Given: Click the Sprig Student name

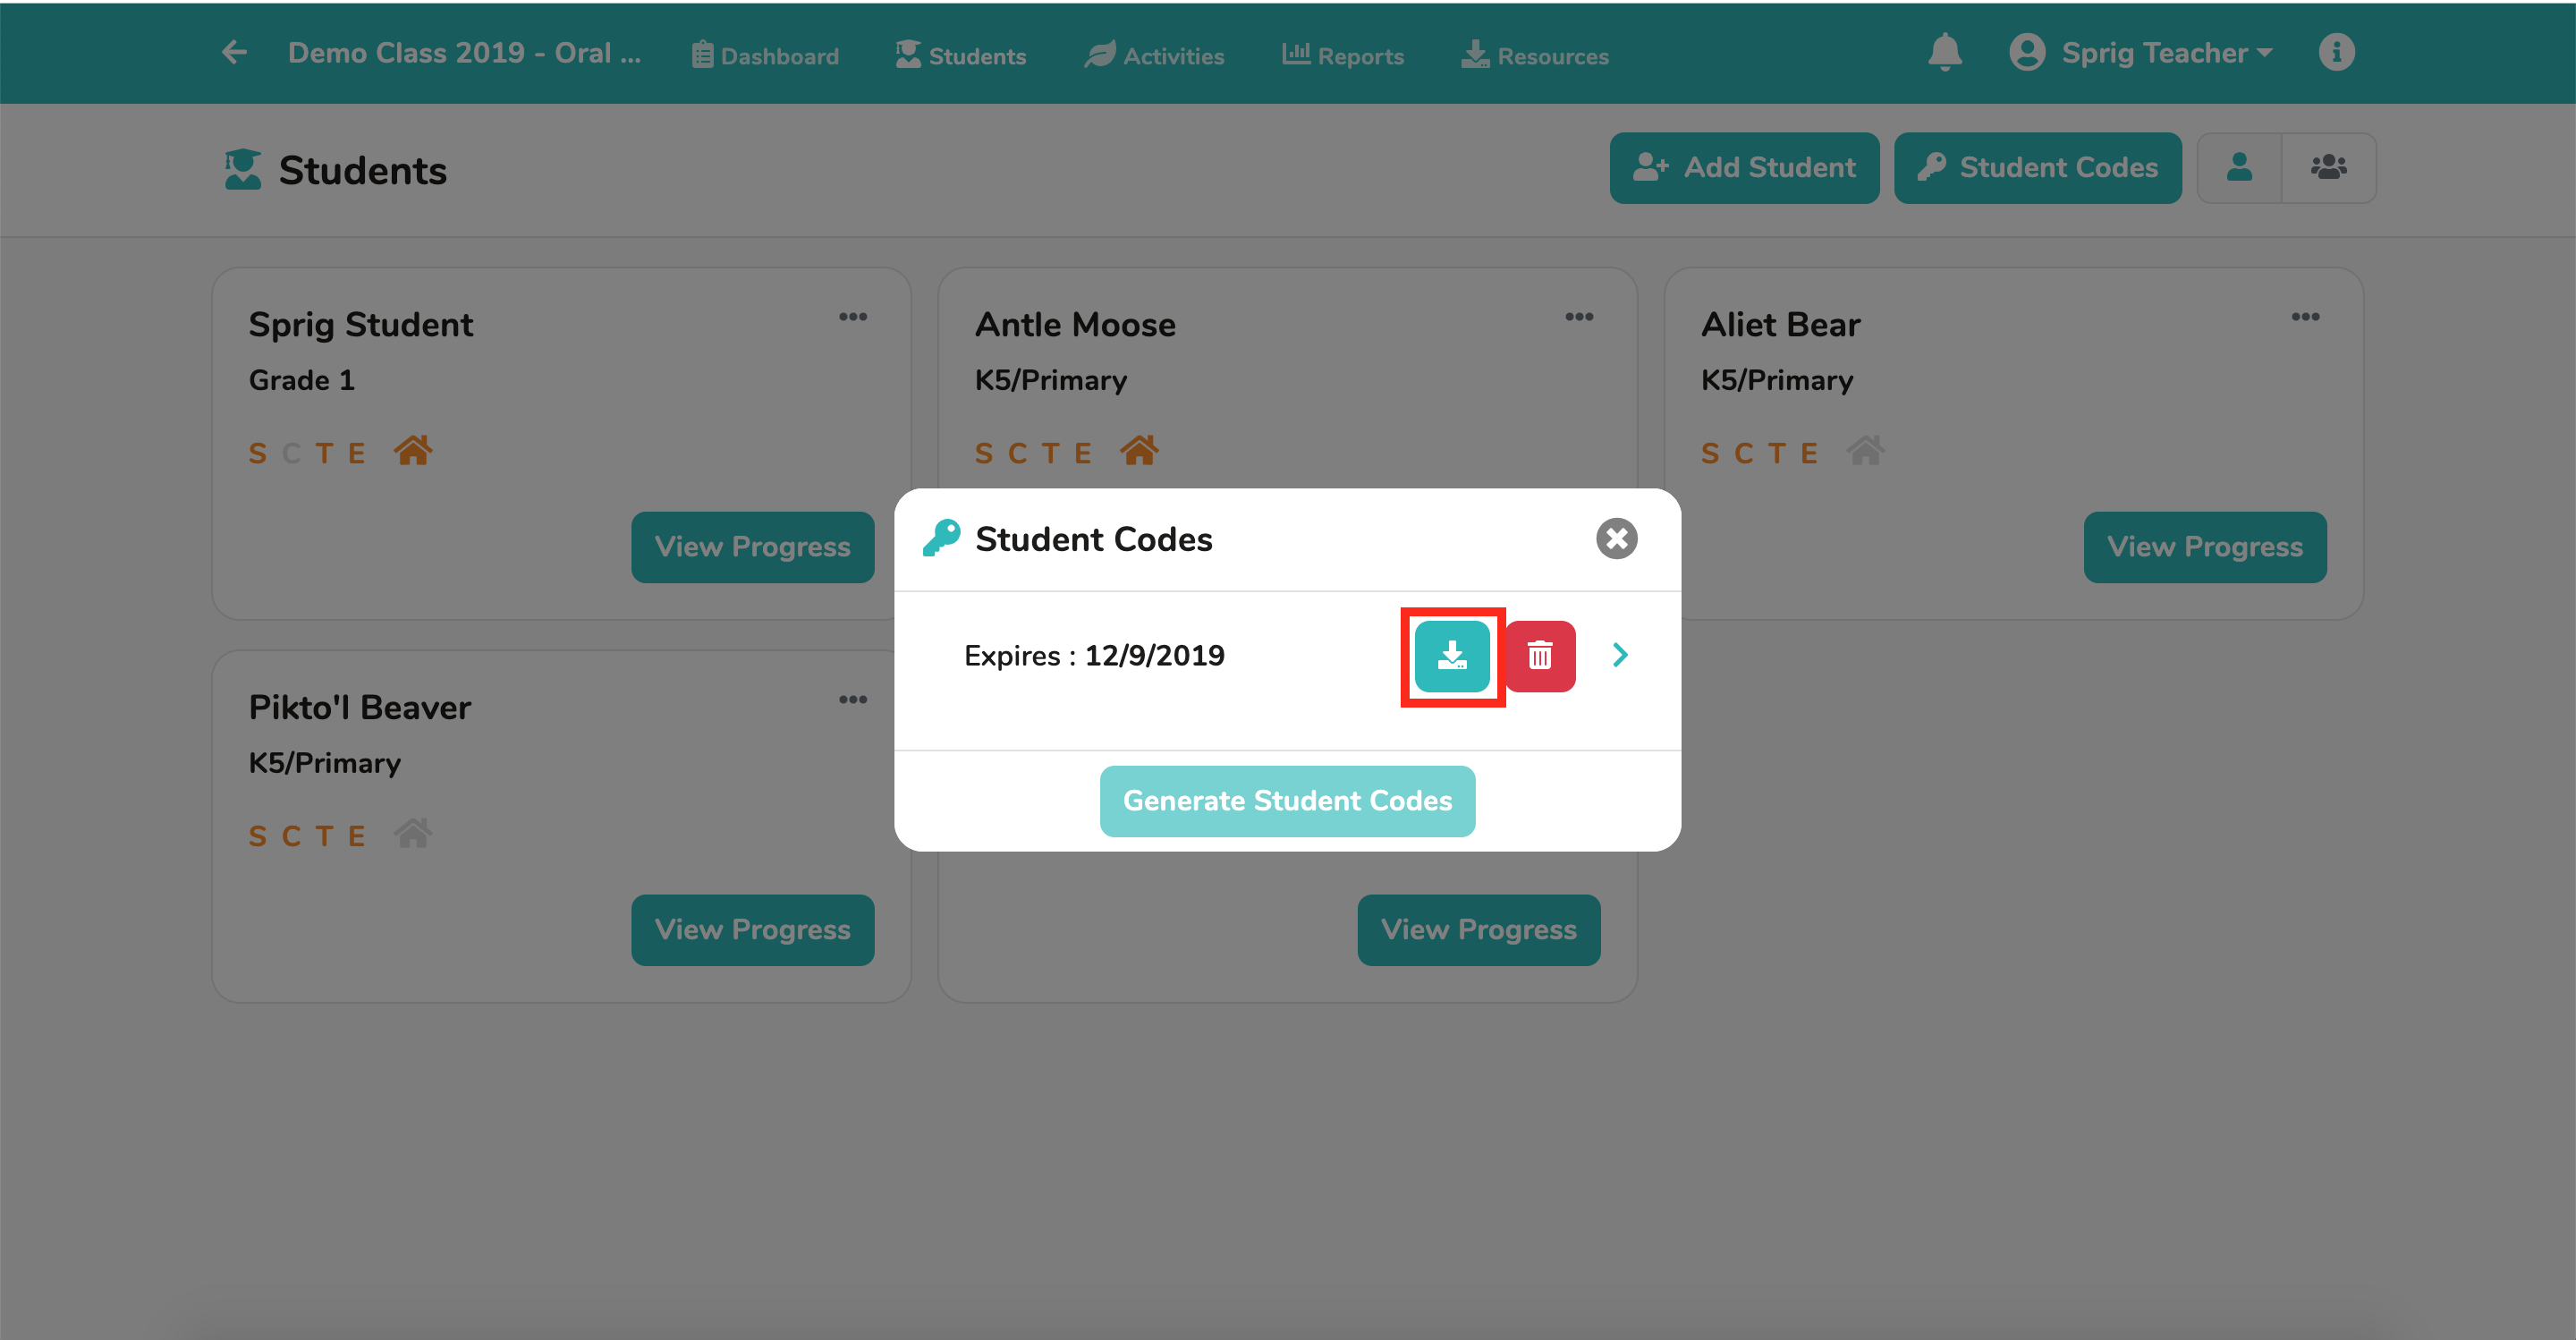Looking at the screenshot, I should (x=361, y=324).
